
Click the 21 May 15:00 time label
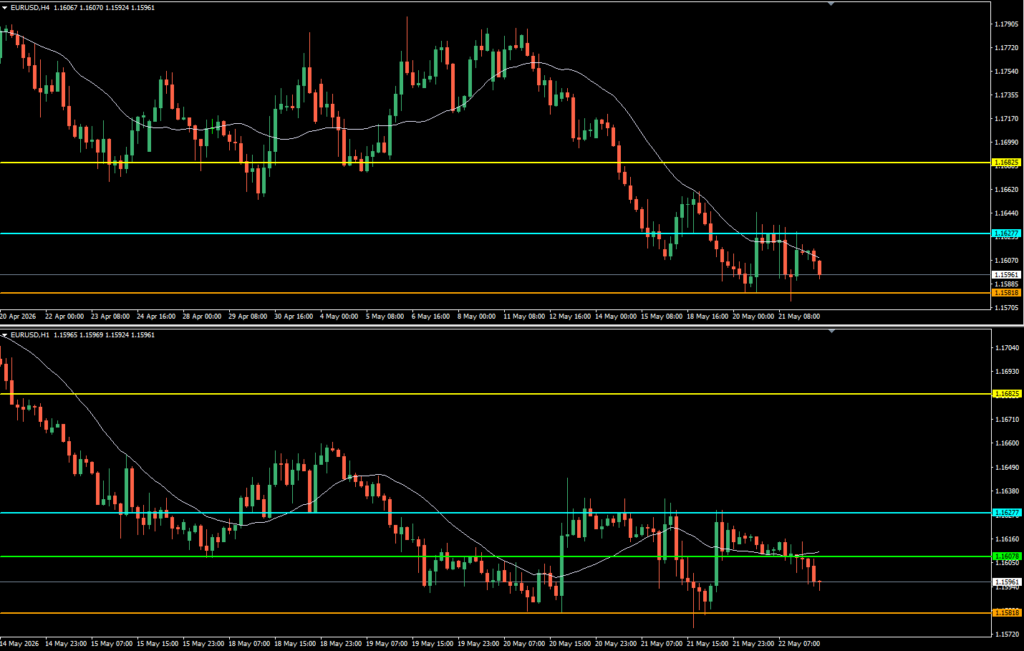click(x=708, y=643)
